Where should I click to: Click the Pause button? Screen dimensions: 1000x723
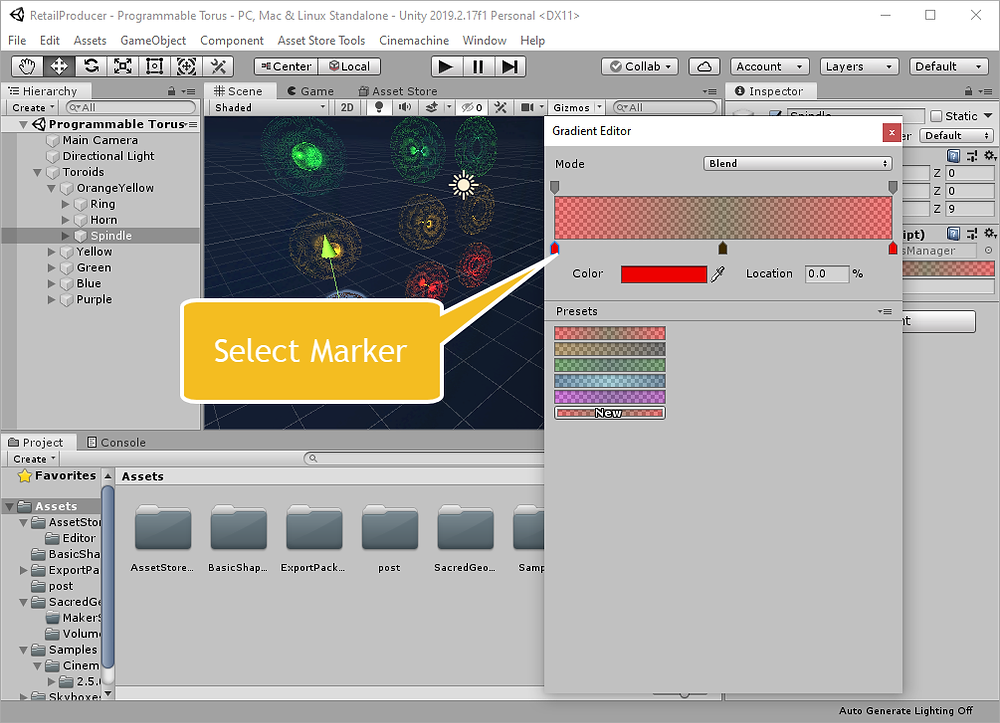478,66
